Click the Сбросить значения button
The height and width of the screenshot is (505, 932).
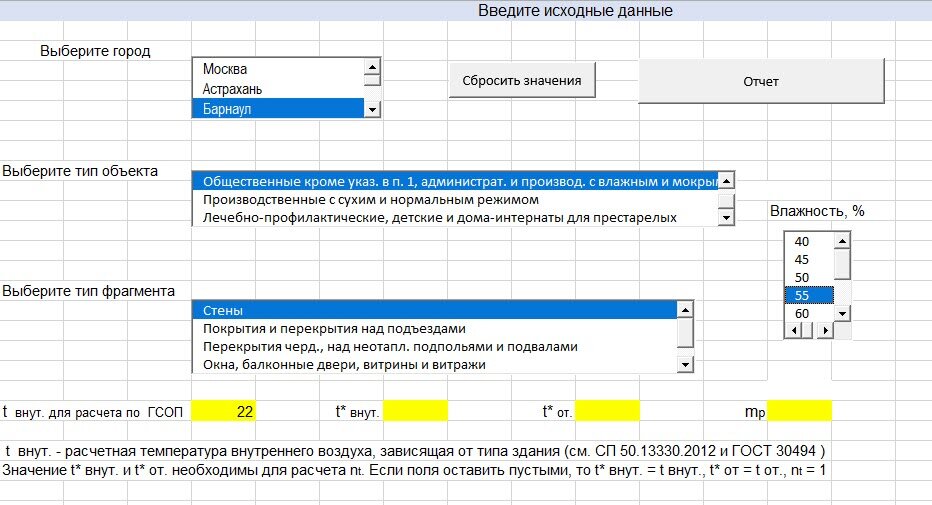pyautogui.click(x=522, y=80)
